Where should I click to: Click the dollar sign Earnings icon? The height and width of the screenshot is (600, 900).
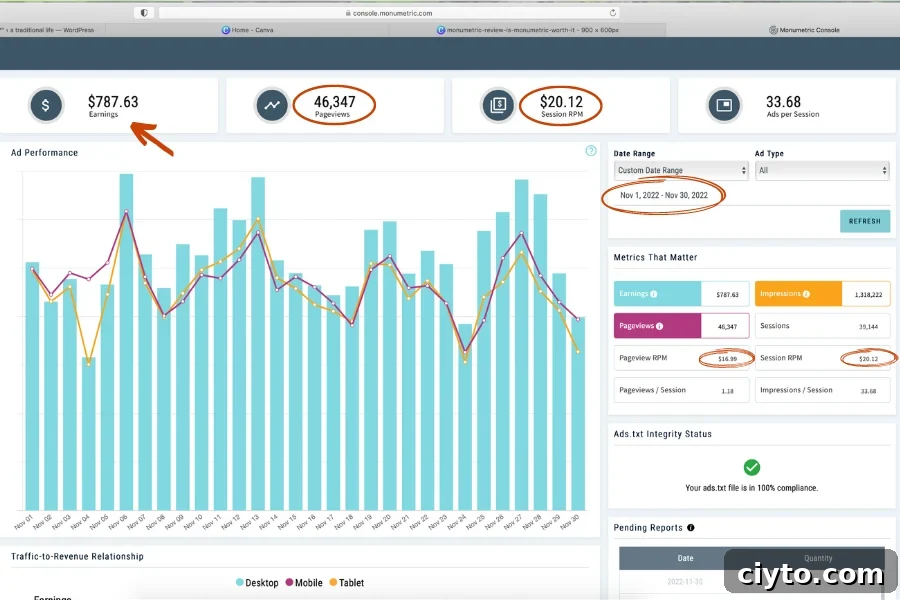point(45,106)
